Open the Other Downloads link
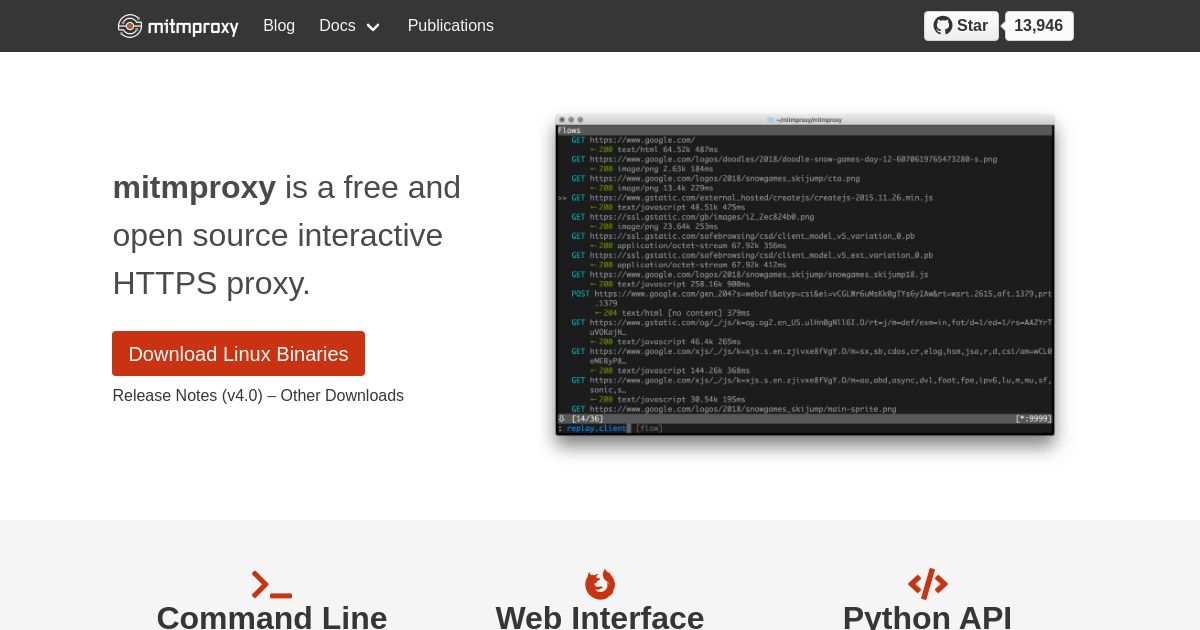The height and width of the screenshot is (630, 1200). tap(342, 396)
